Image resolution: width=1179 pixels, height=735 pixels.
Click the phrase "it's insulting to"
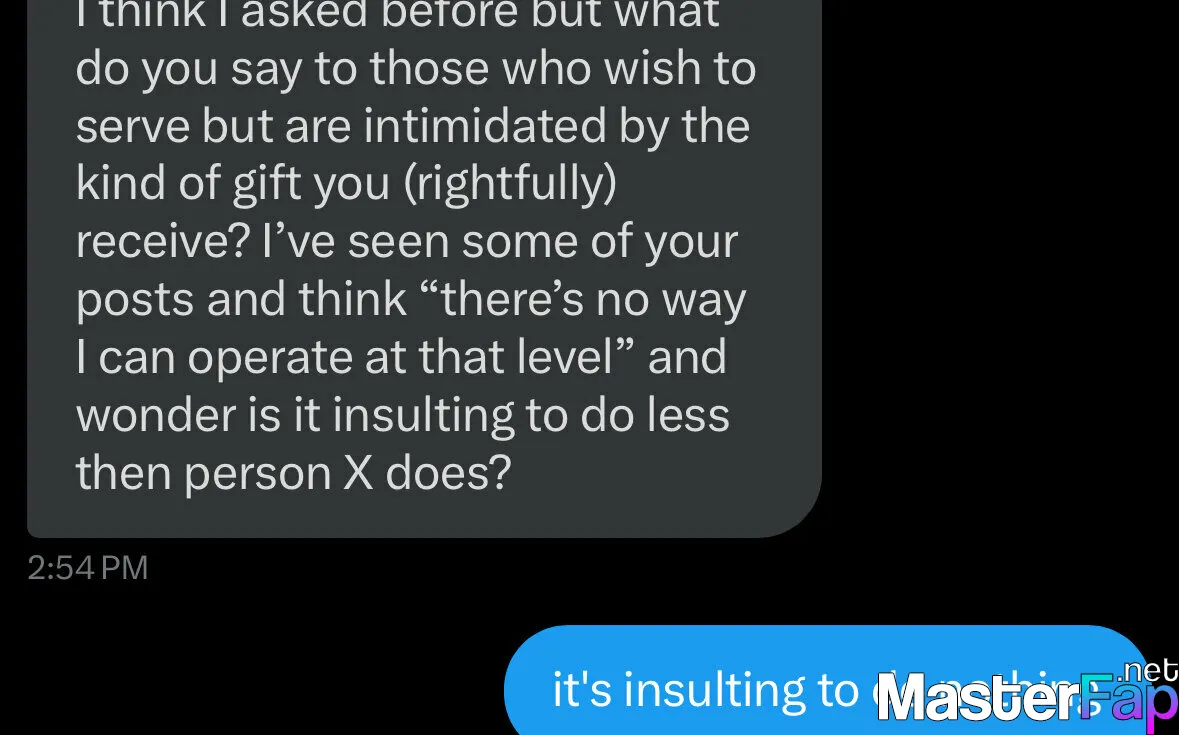[x=706, y=690]
